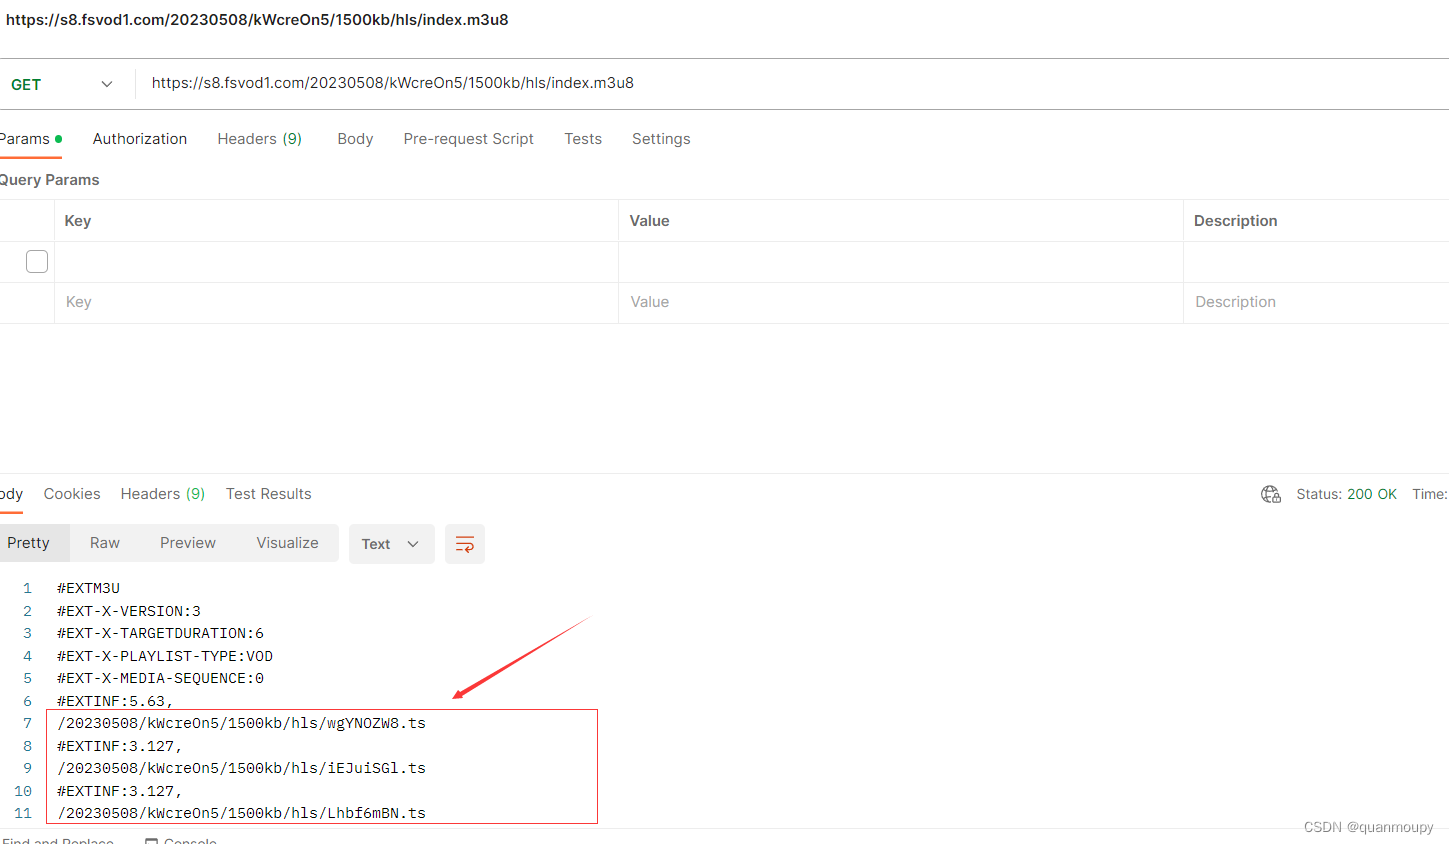The height and width of the screenshot is (844, 1449).
Task: Click the iEJuiSGl.ts segment path line
Action: pyautogui.click(x=242, y=768)
